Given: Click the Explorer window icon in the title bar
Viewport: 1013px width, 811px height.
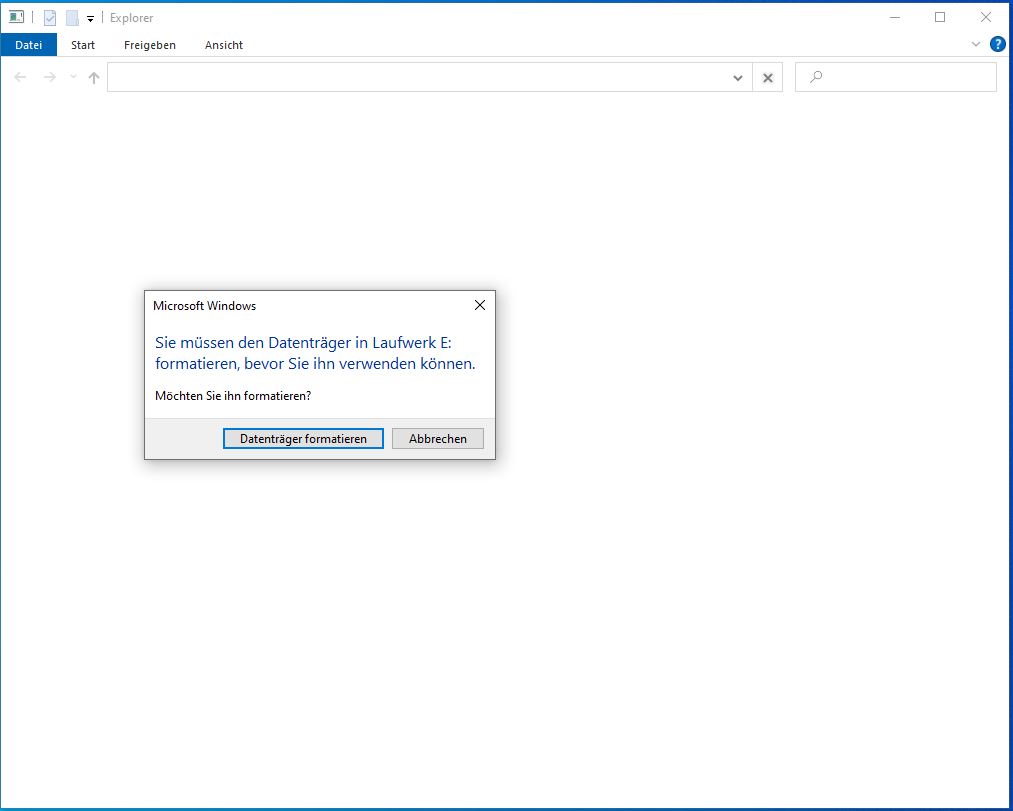Looking at the screenshot, I should pos(16,17).
